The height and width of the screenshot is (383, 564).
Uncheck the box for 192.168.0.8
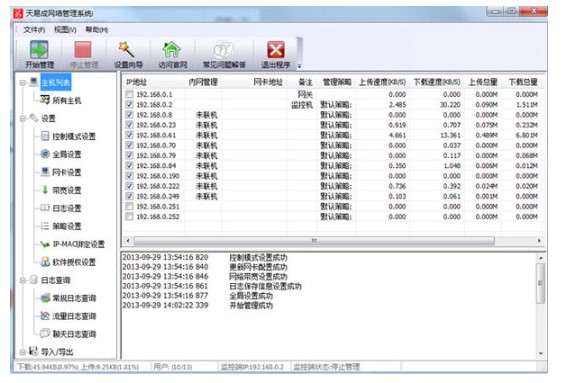coord(129,115)
